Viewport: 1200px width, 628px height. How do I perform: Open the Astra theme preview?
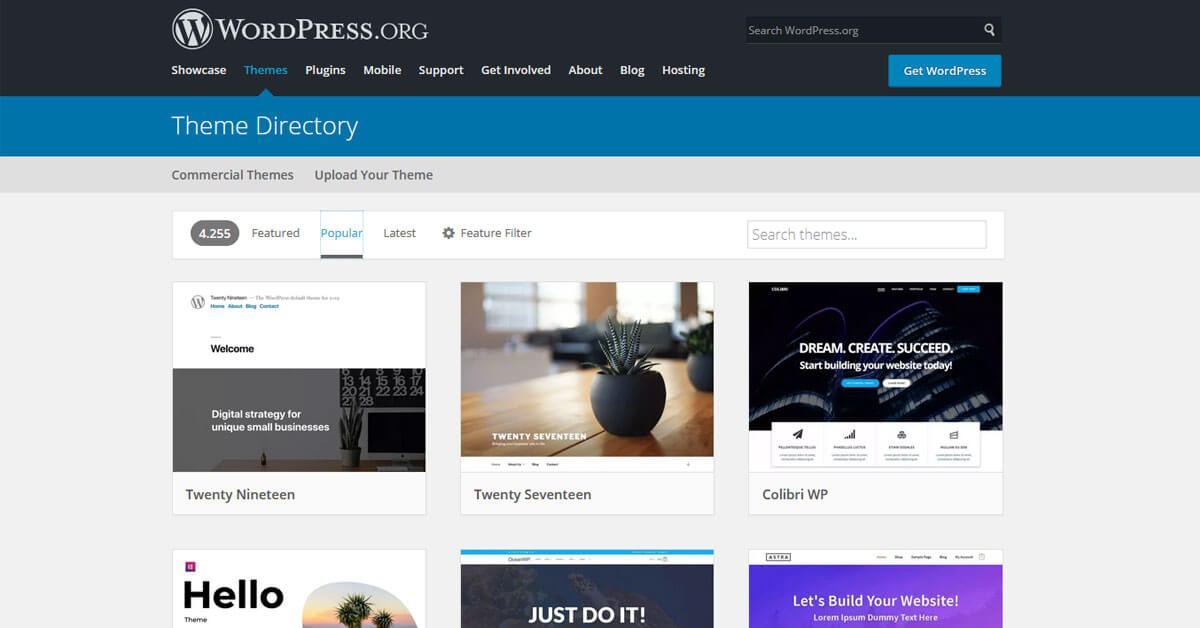[875, 589]
